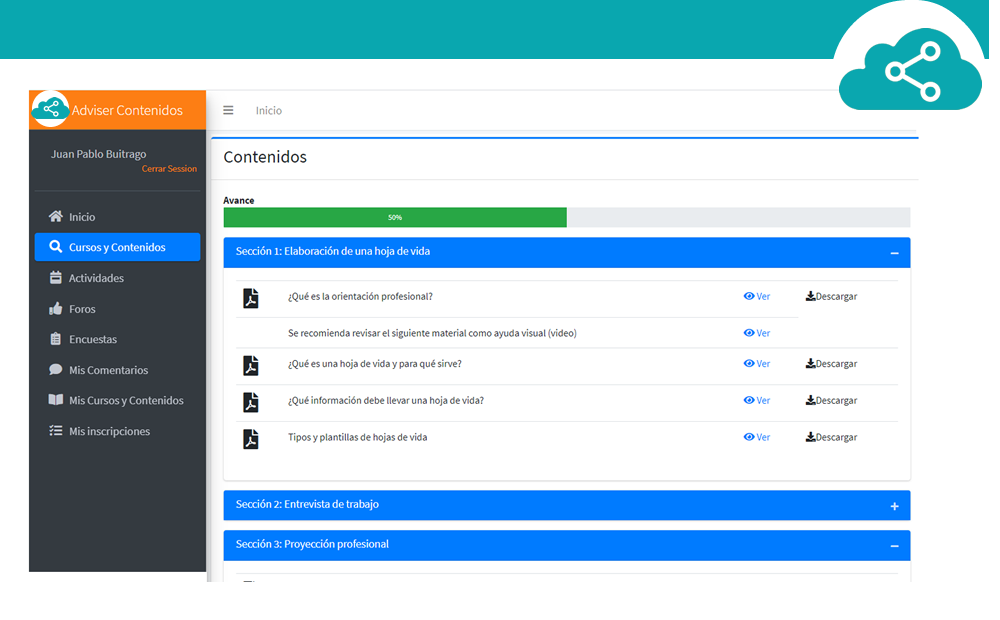Download ¿Qué es la orientación profesional? file

pos(831,297)
